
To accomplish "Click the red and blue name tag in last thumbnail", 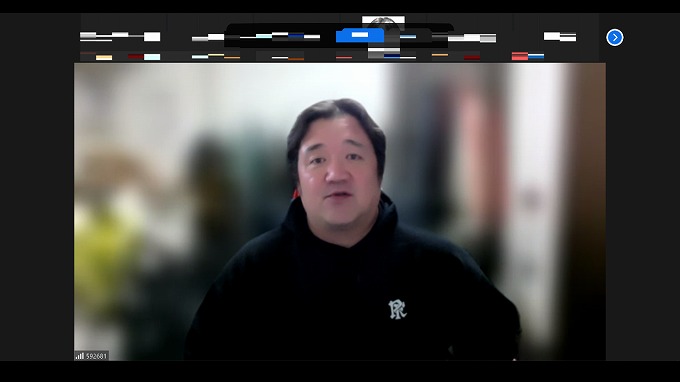I will click(x=528, y=56).
